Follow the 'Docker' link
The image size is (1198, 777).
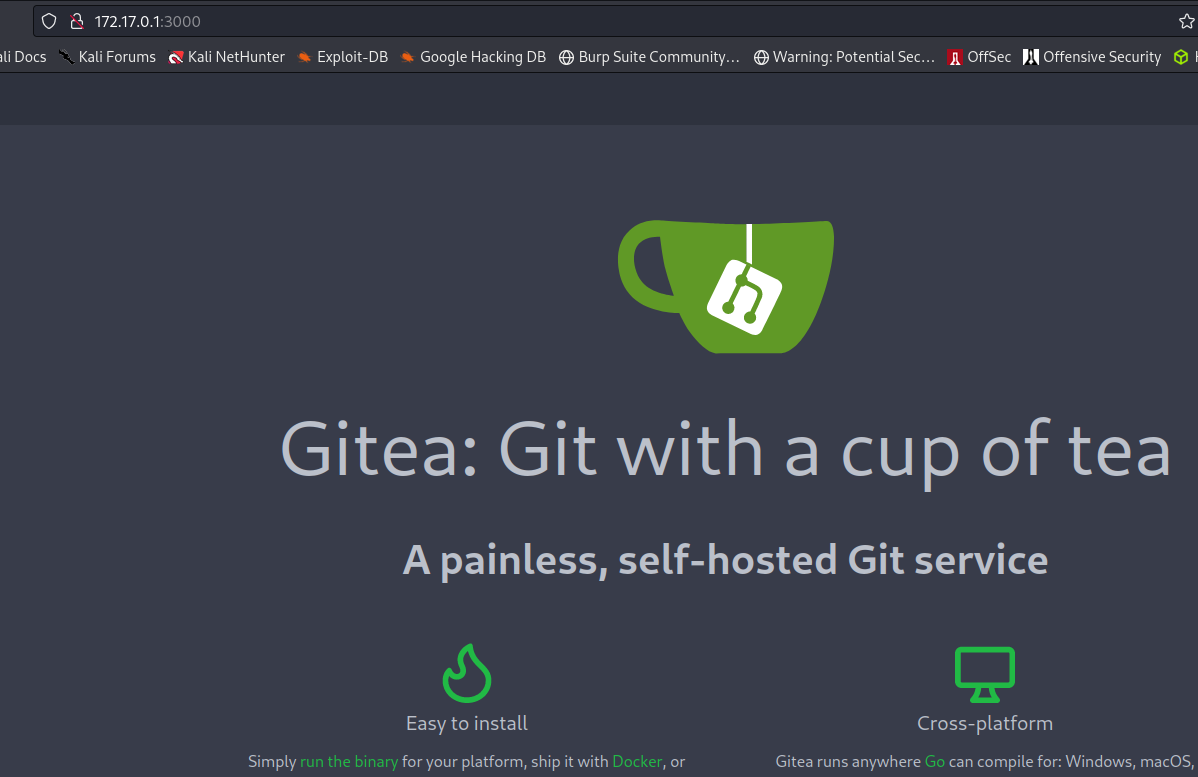pos(637,762)
